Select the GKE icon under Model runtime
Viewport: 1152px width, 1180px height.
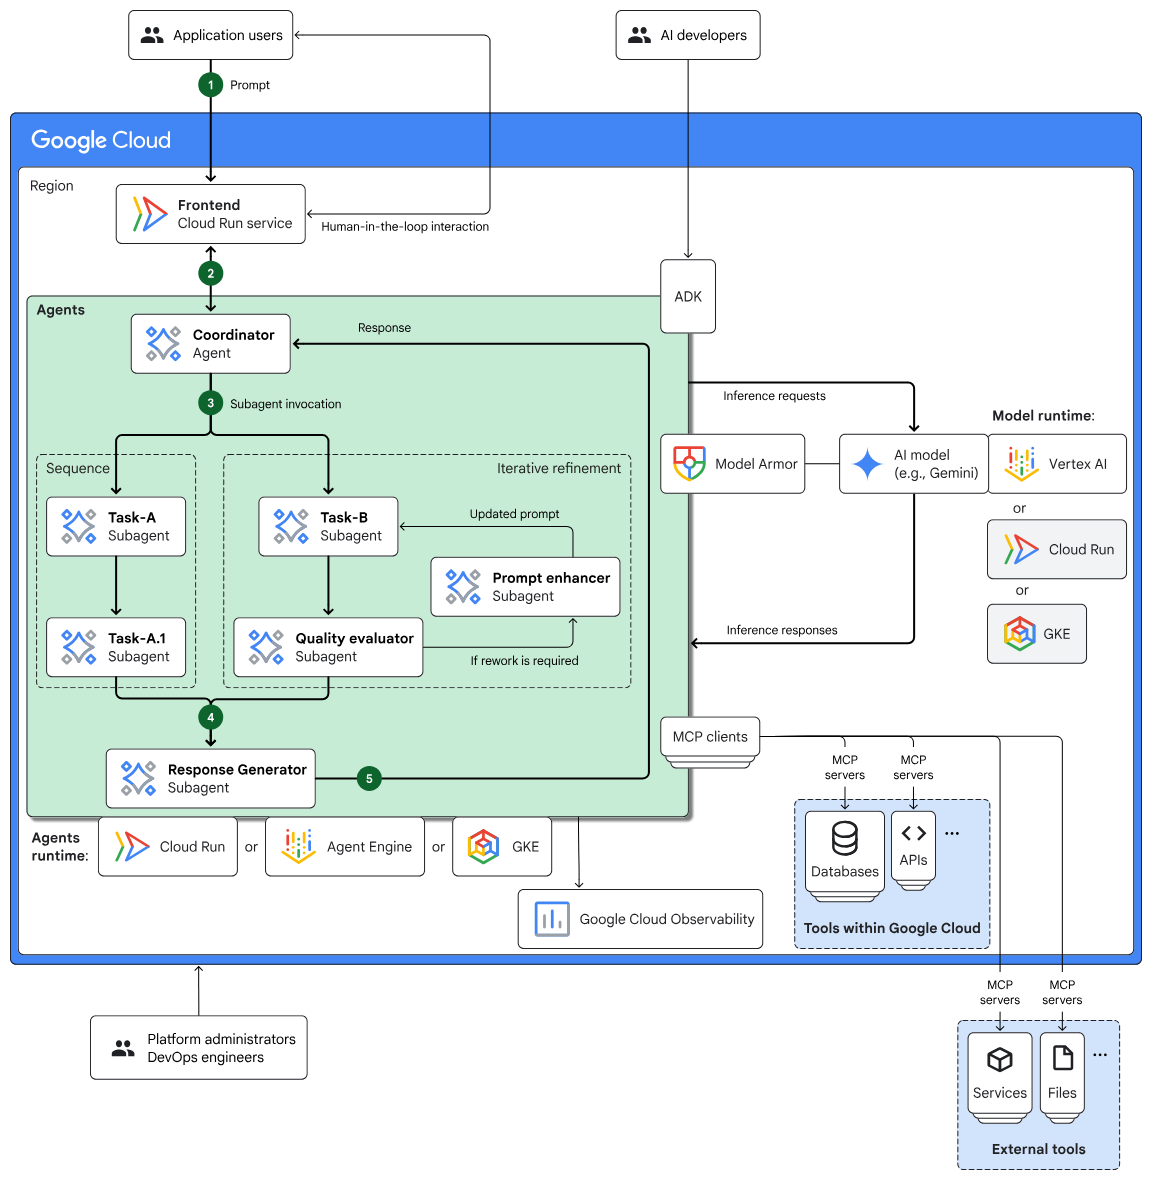(1020, 633)
